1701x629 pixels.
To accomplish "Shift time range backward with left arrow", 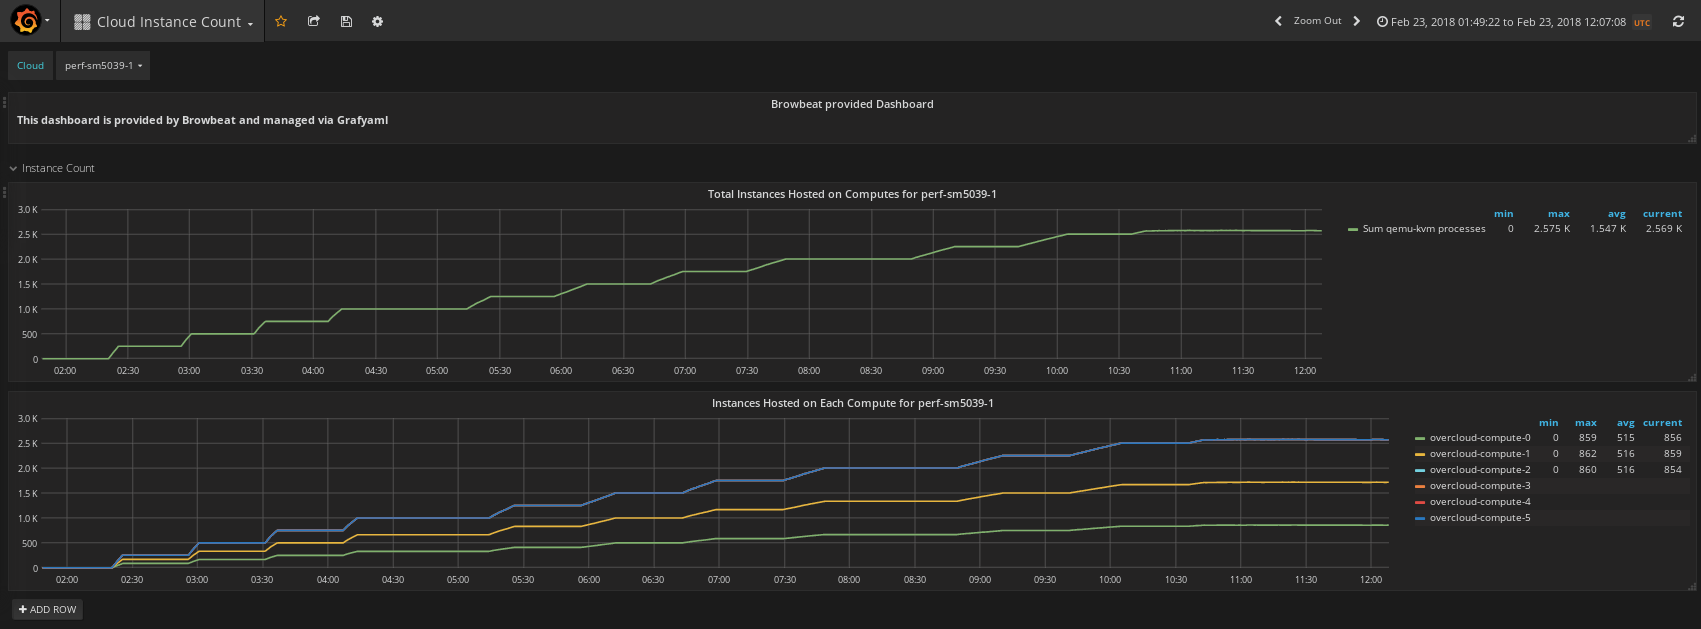I will tap(1278, 21).
